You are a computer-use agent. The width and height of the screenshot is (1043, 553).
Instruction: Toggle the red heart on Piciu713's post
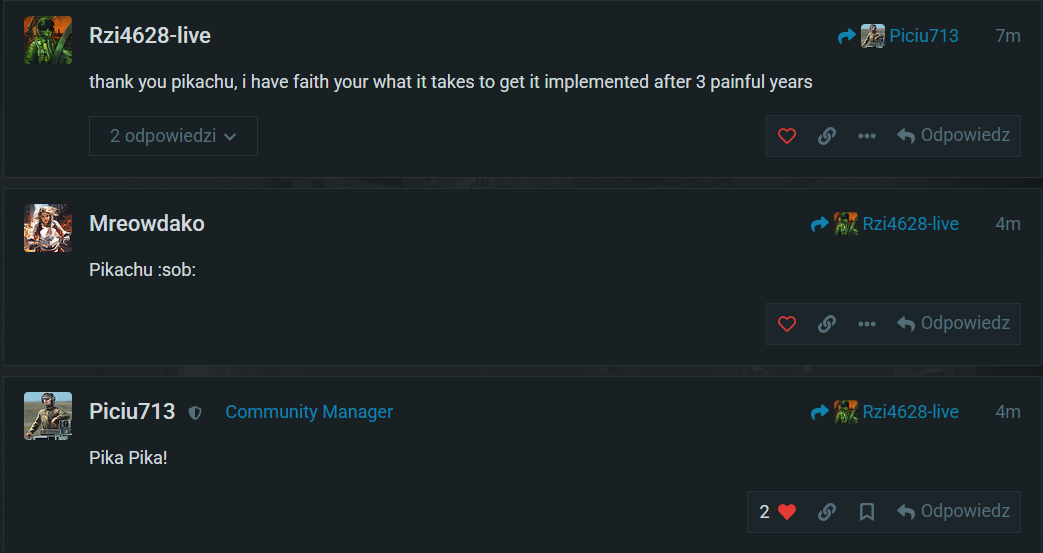point(787,511)
